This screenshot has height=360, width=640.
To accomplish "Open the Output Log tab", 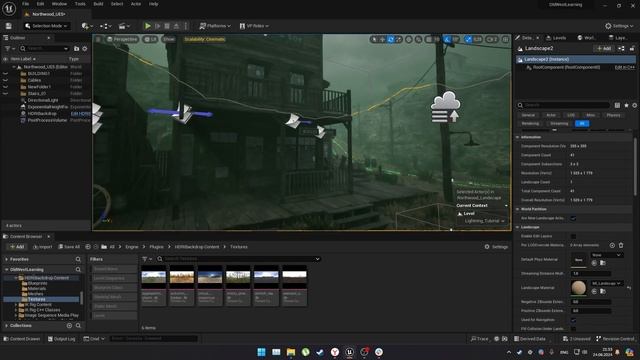I will (62, 339).
